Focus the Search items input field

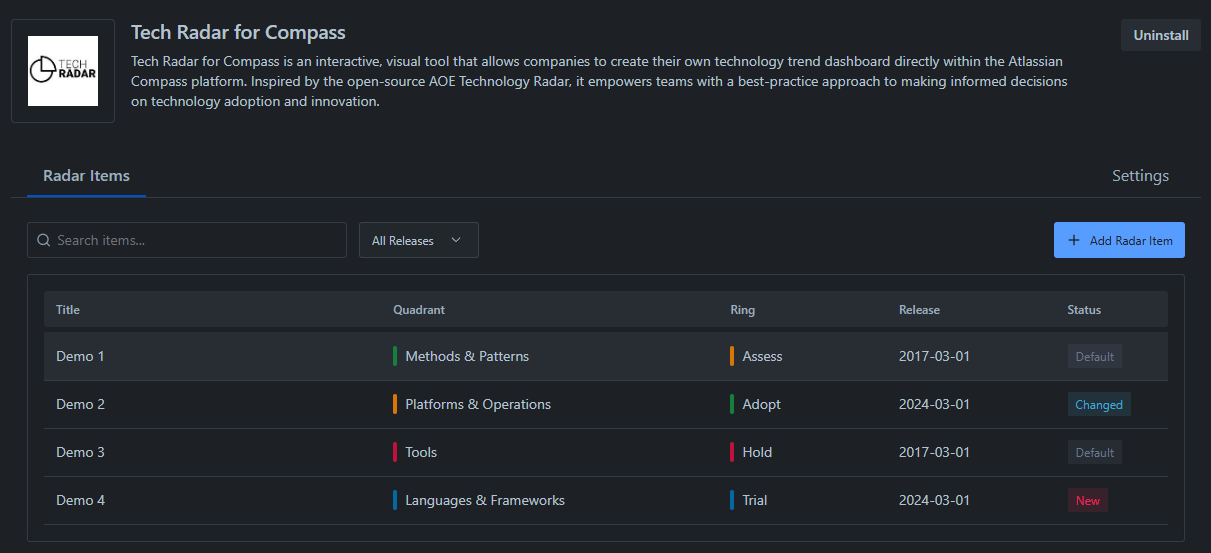click(195, 240)
